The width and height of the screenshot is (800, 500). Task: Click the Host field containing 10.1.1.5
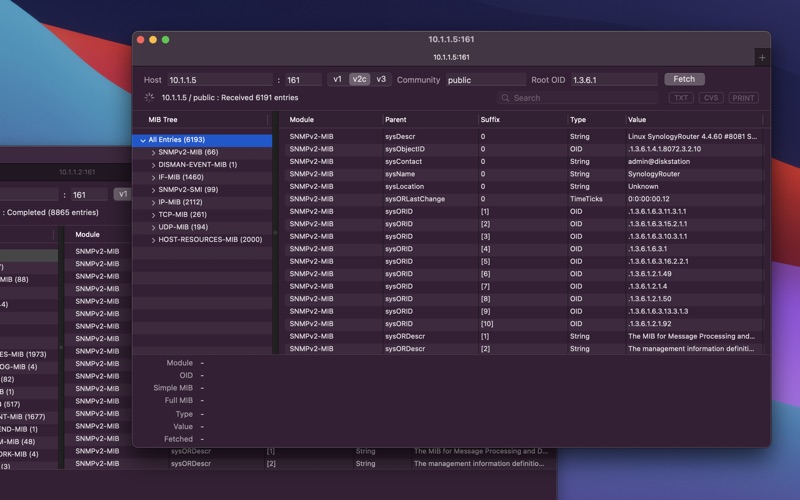[220, 80]
